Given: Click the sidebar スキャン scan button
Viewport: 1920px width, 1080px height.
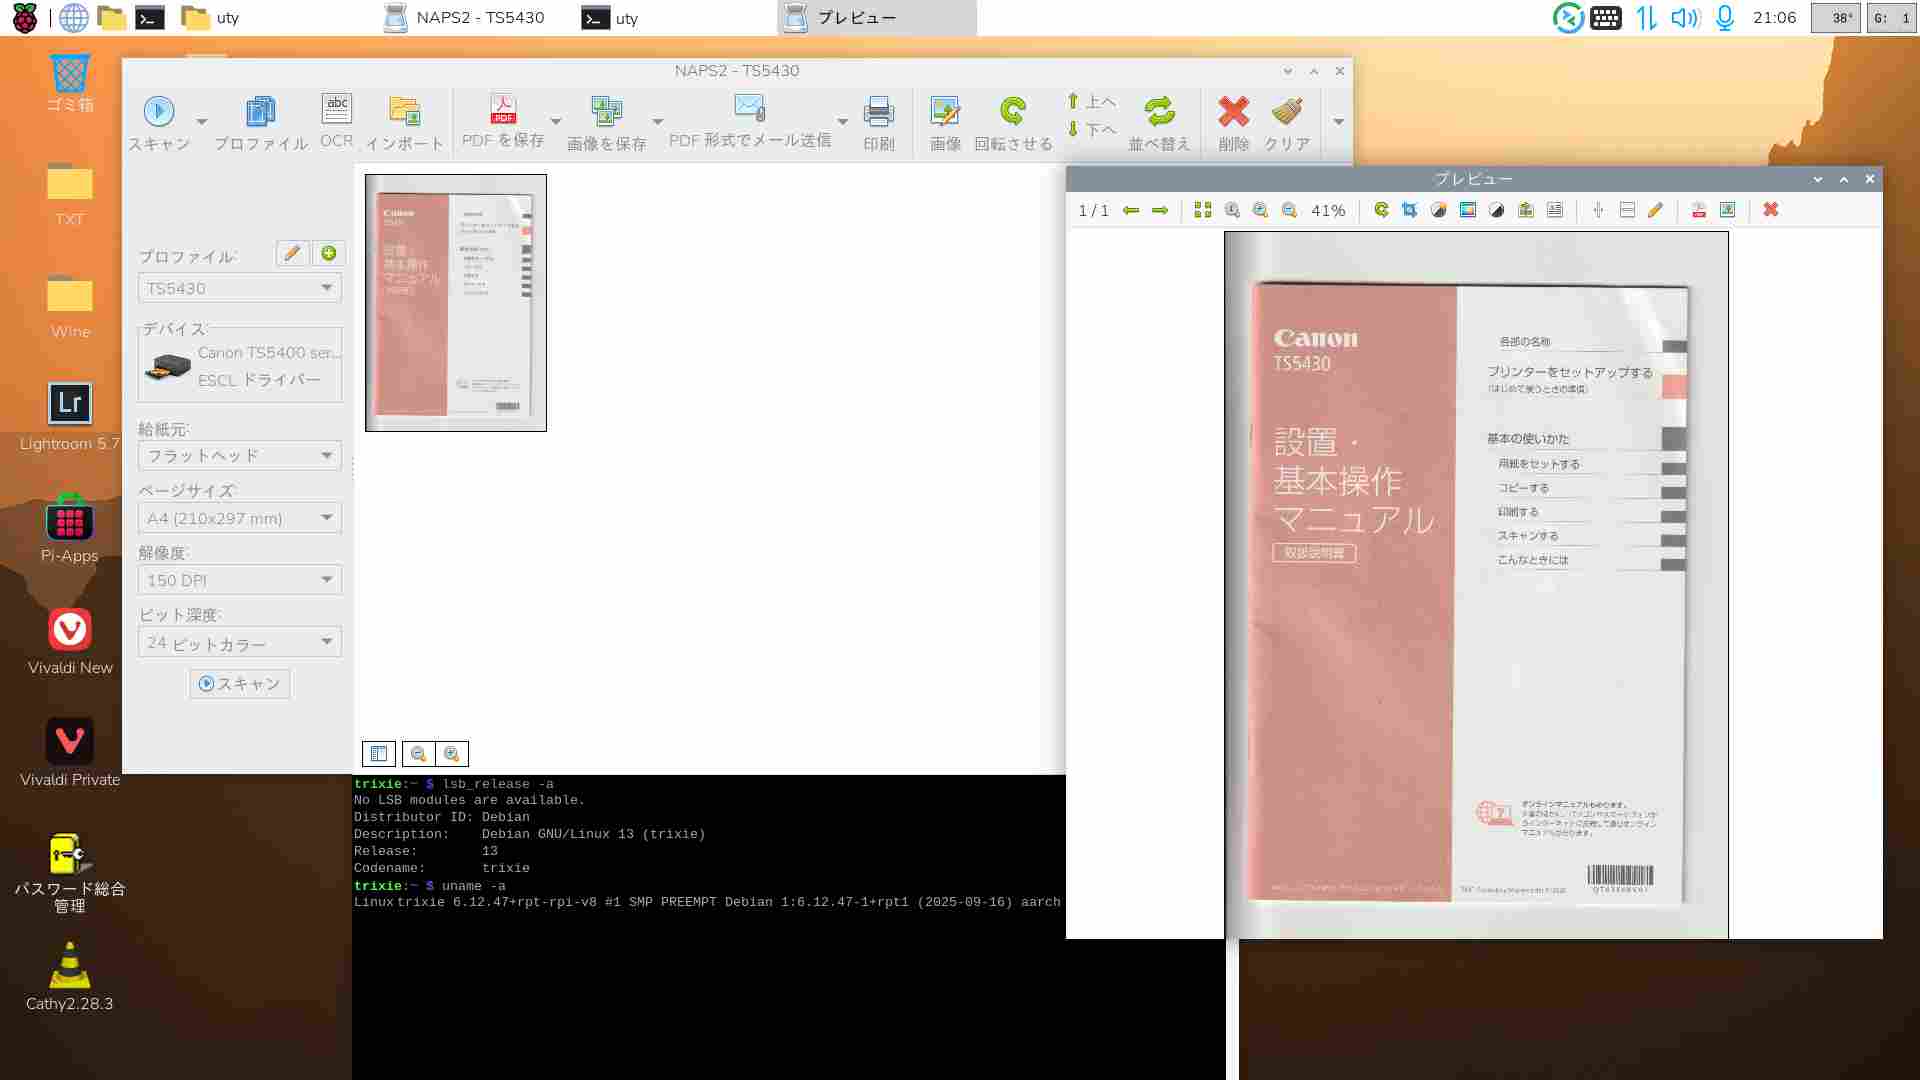Looking at the screenshot, I should pos(240,684).
